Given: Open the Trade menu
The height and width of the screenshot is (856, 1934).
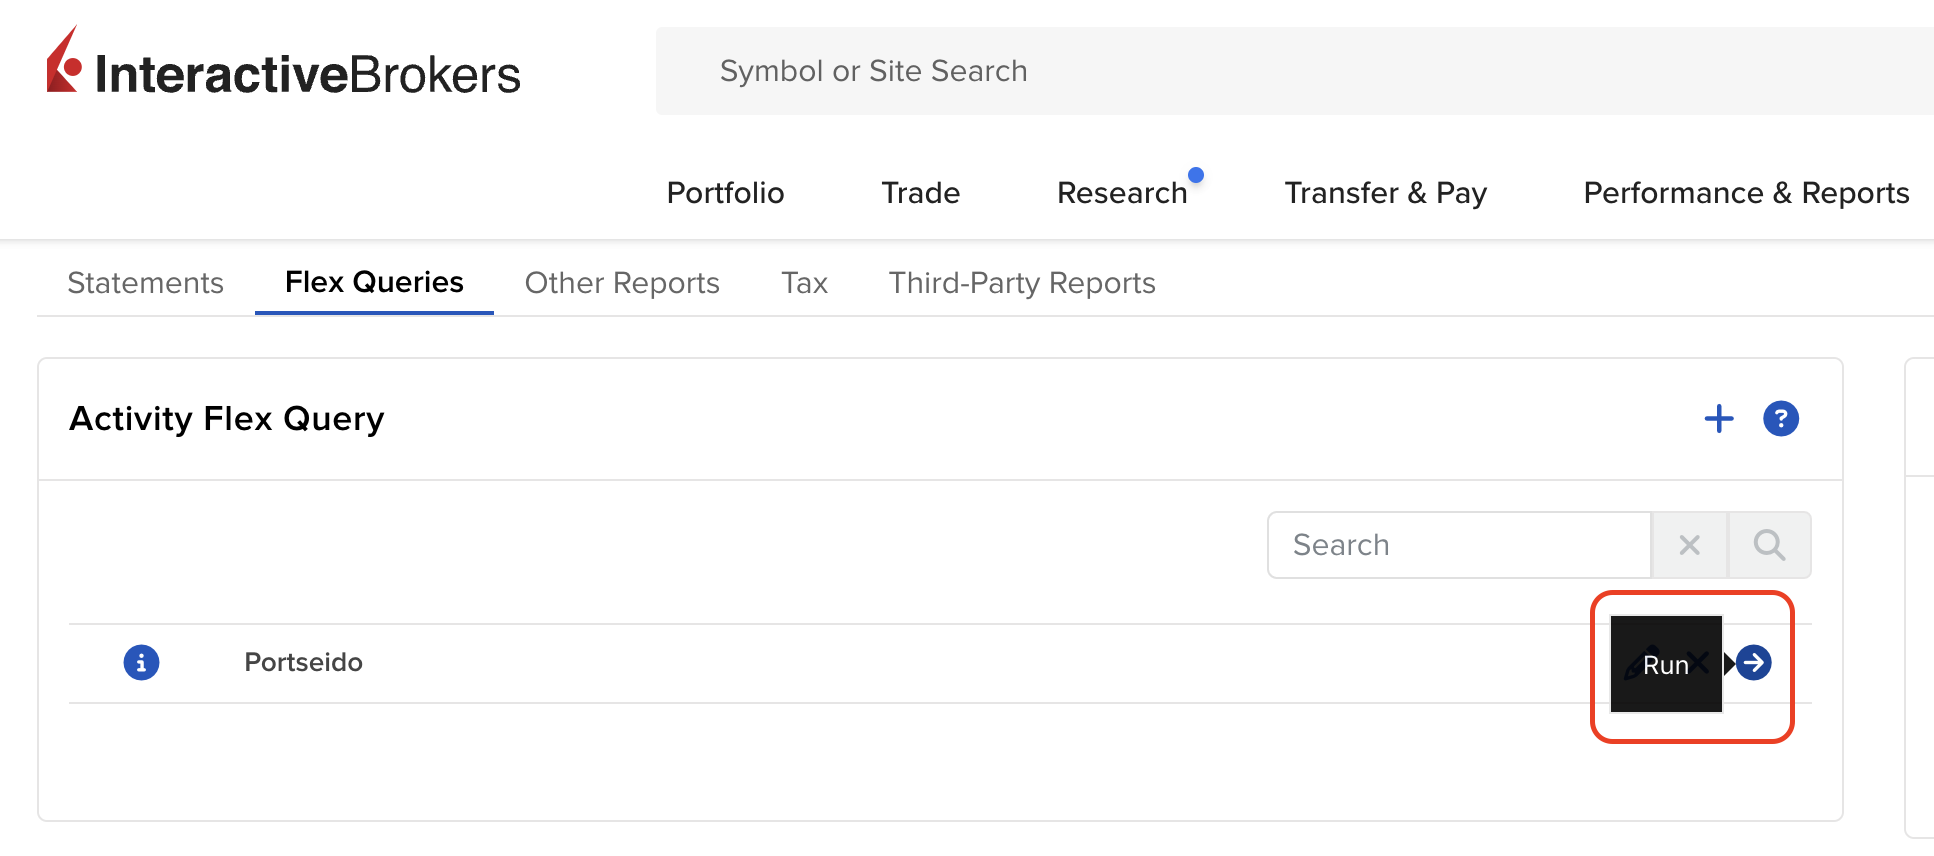Looking at the screenshot, I should 919,192.
